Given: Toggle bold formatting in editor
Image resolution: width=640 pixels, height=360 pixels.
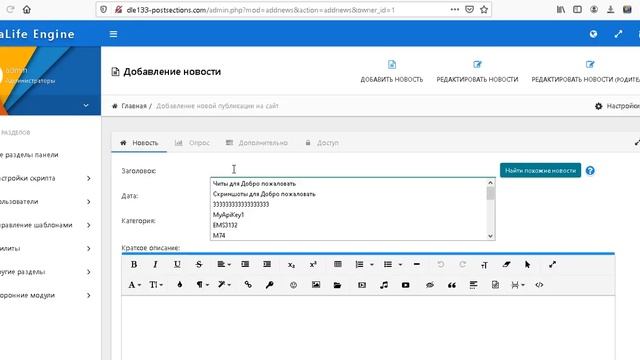Looking at the screenshot, I should point(134,264).
